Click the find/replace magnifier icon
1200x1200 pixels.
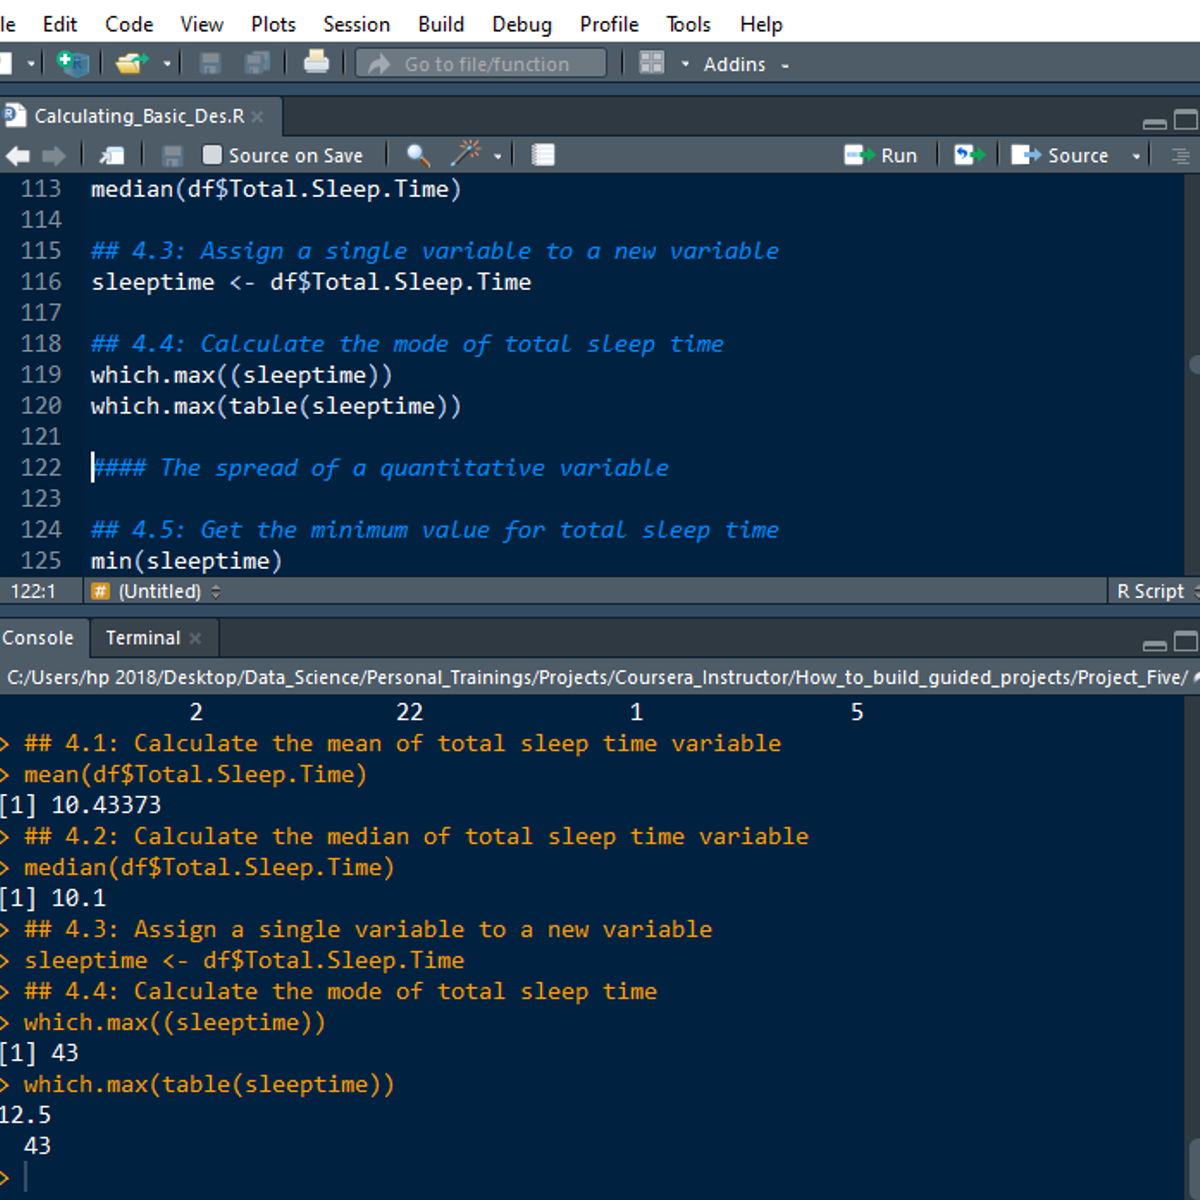click(x=418, y=155)
